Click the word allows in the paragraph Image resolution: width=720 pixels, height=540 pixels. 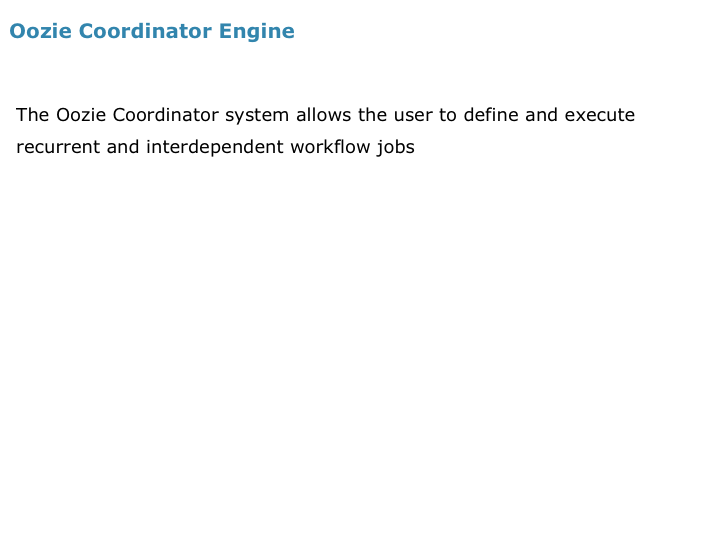324,115
